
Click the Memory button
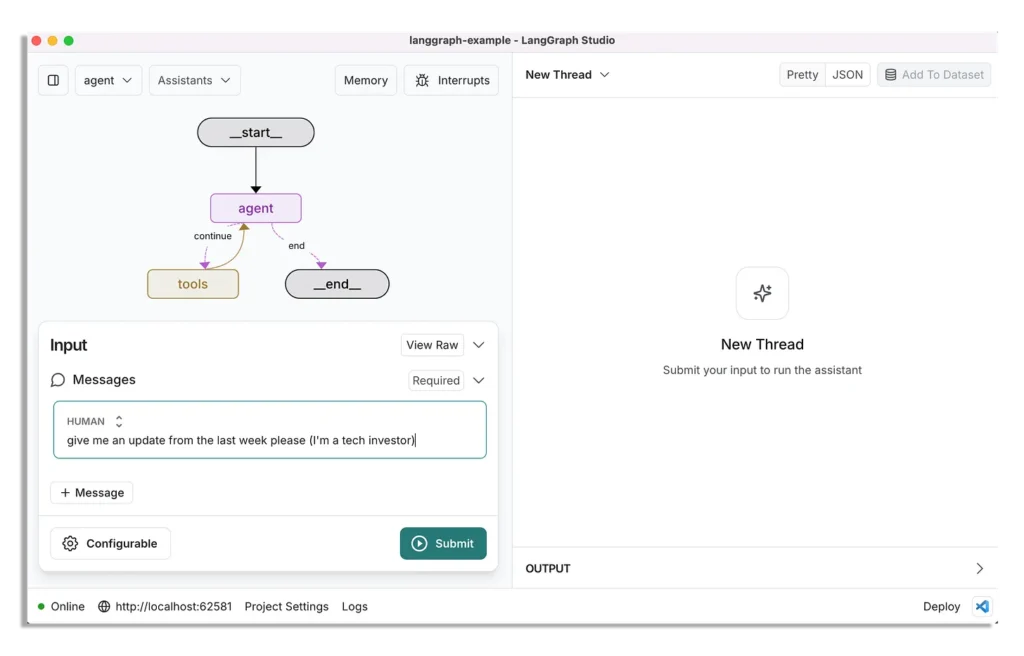pos(366,80)
